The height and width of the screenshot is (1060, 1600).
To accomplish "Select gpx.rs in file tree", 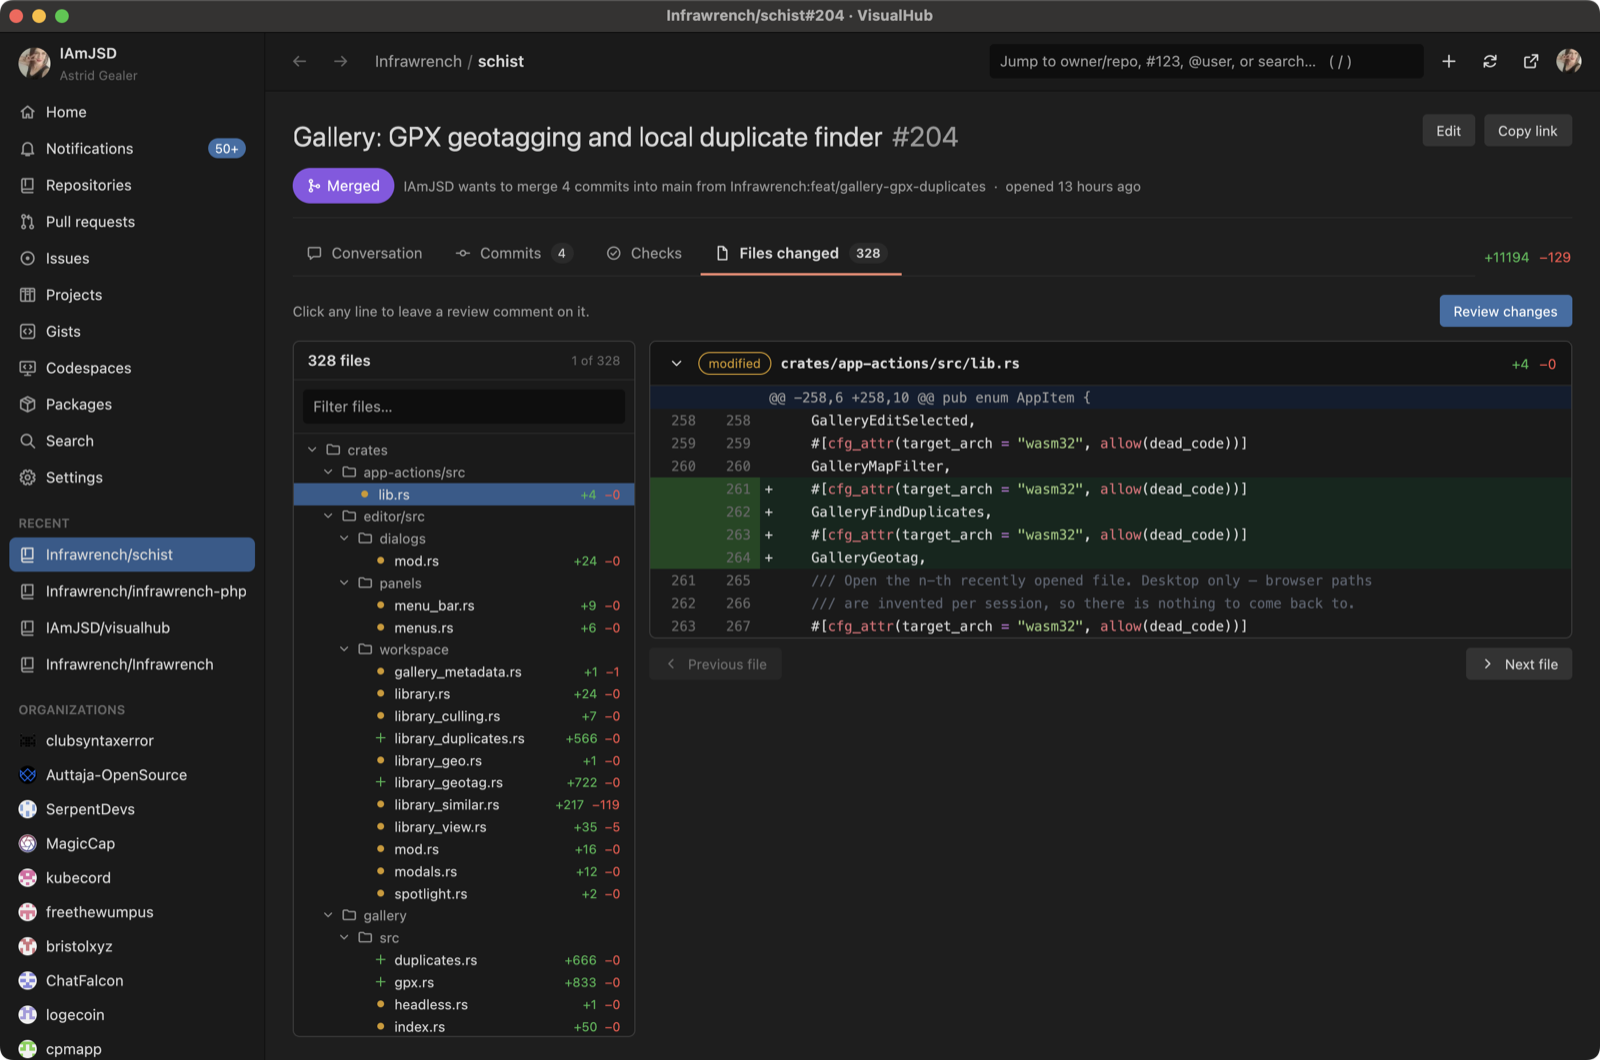I will [464, 982].
